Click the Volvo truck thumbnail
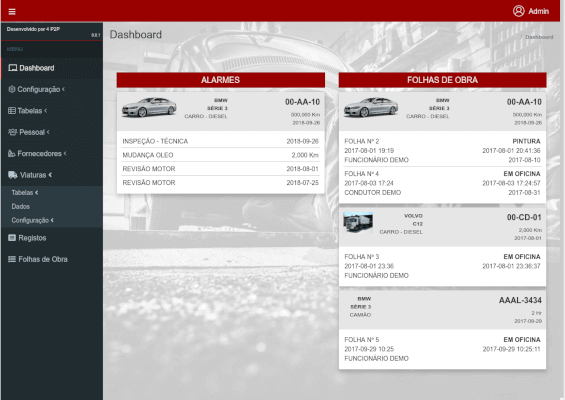Screen dimensions: 565x400 coord(358,222)
